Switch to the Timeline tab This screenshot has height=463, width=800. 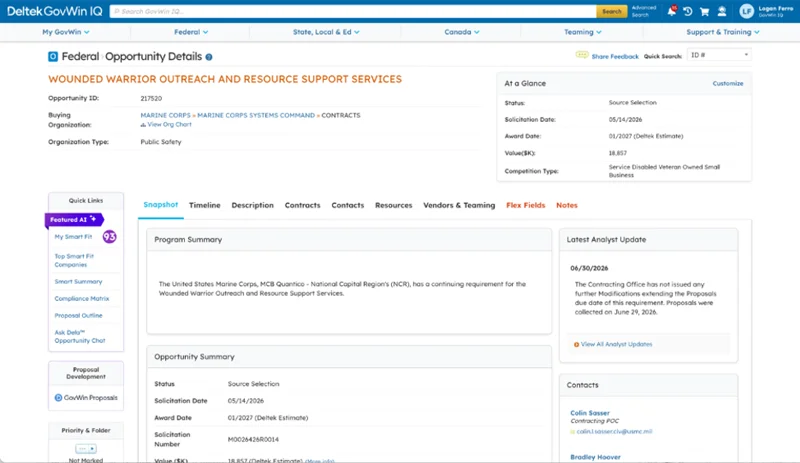click(205, 205)
